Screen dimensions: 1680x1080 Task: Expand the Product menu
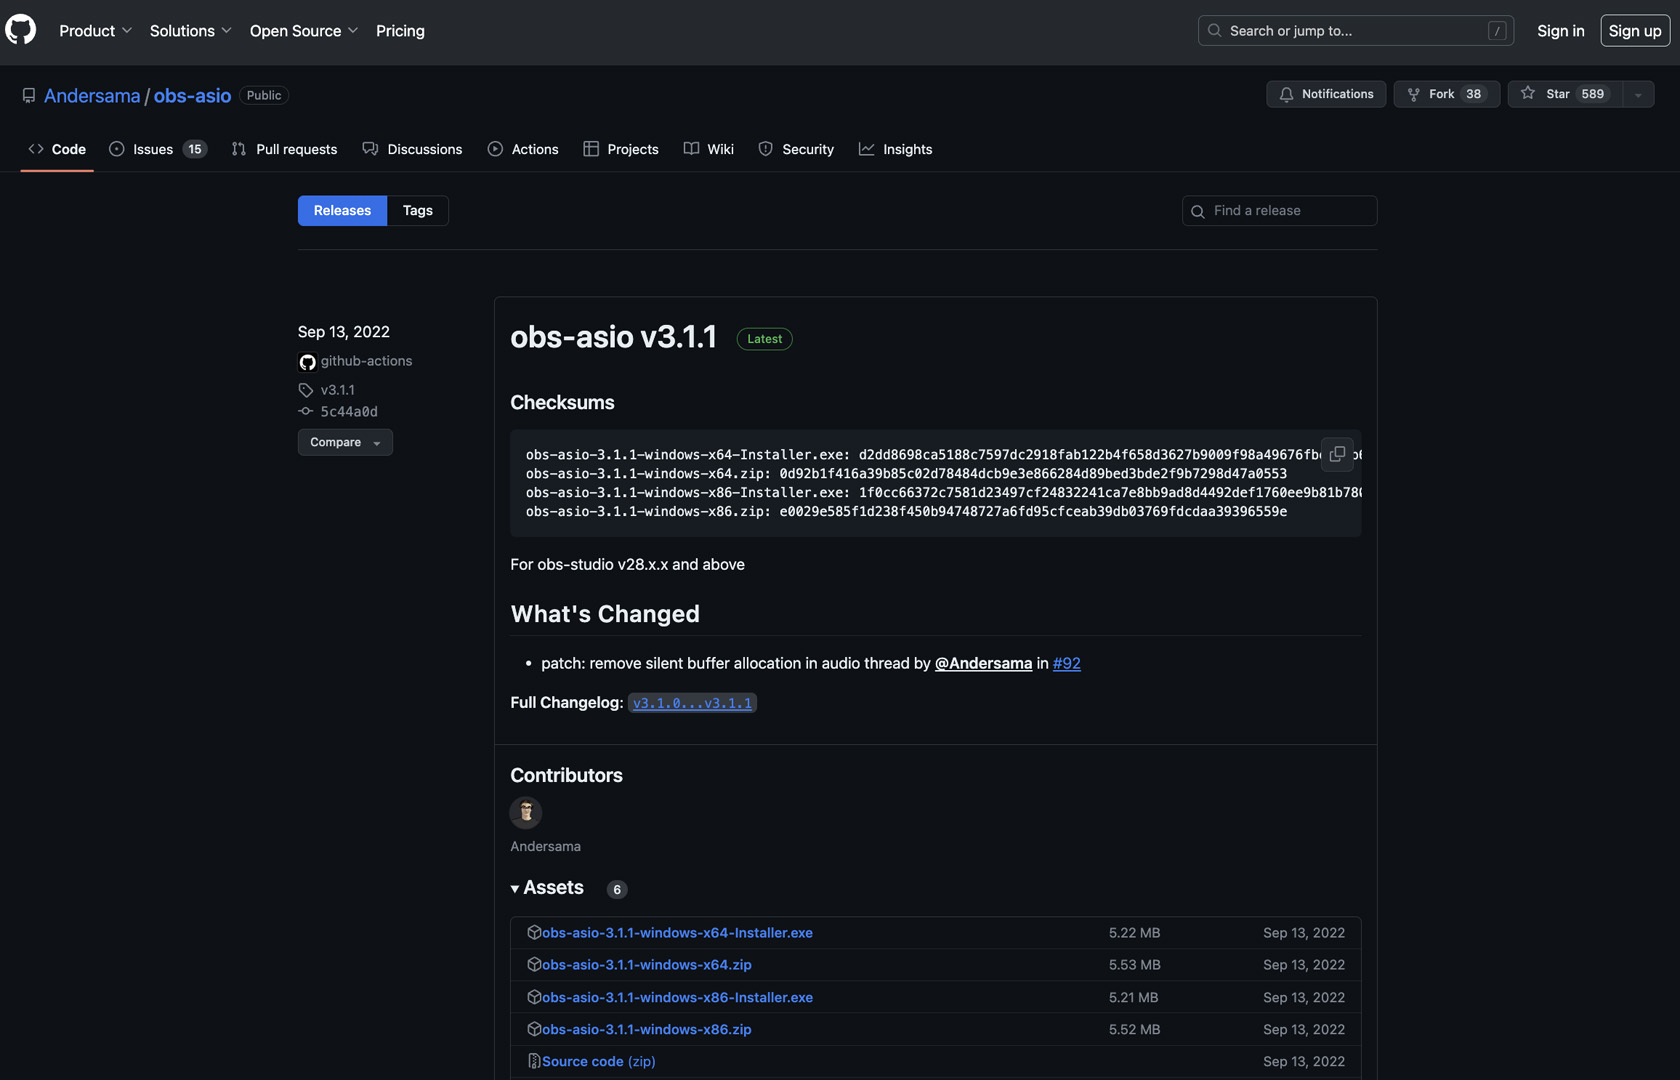pyautogui.click(x=95, y=31)
